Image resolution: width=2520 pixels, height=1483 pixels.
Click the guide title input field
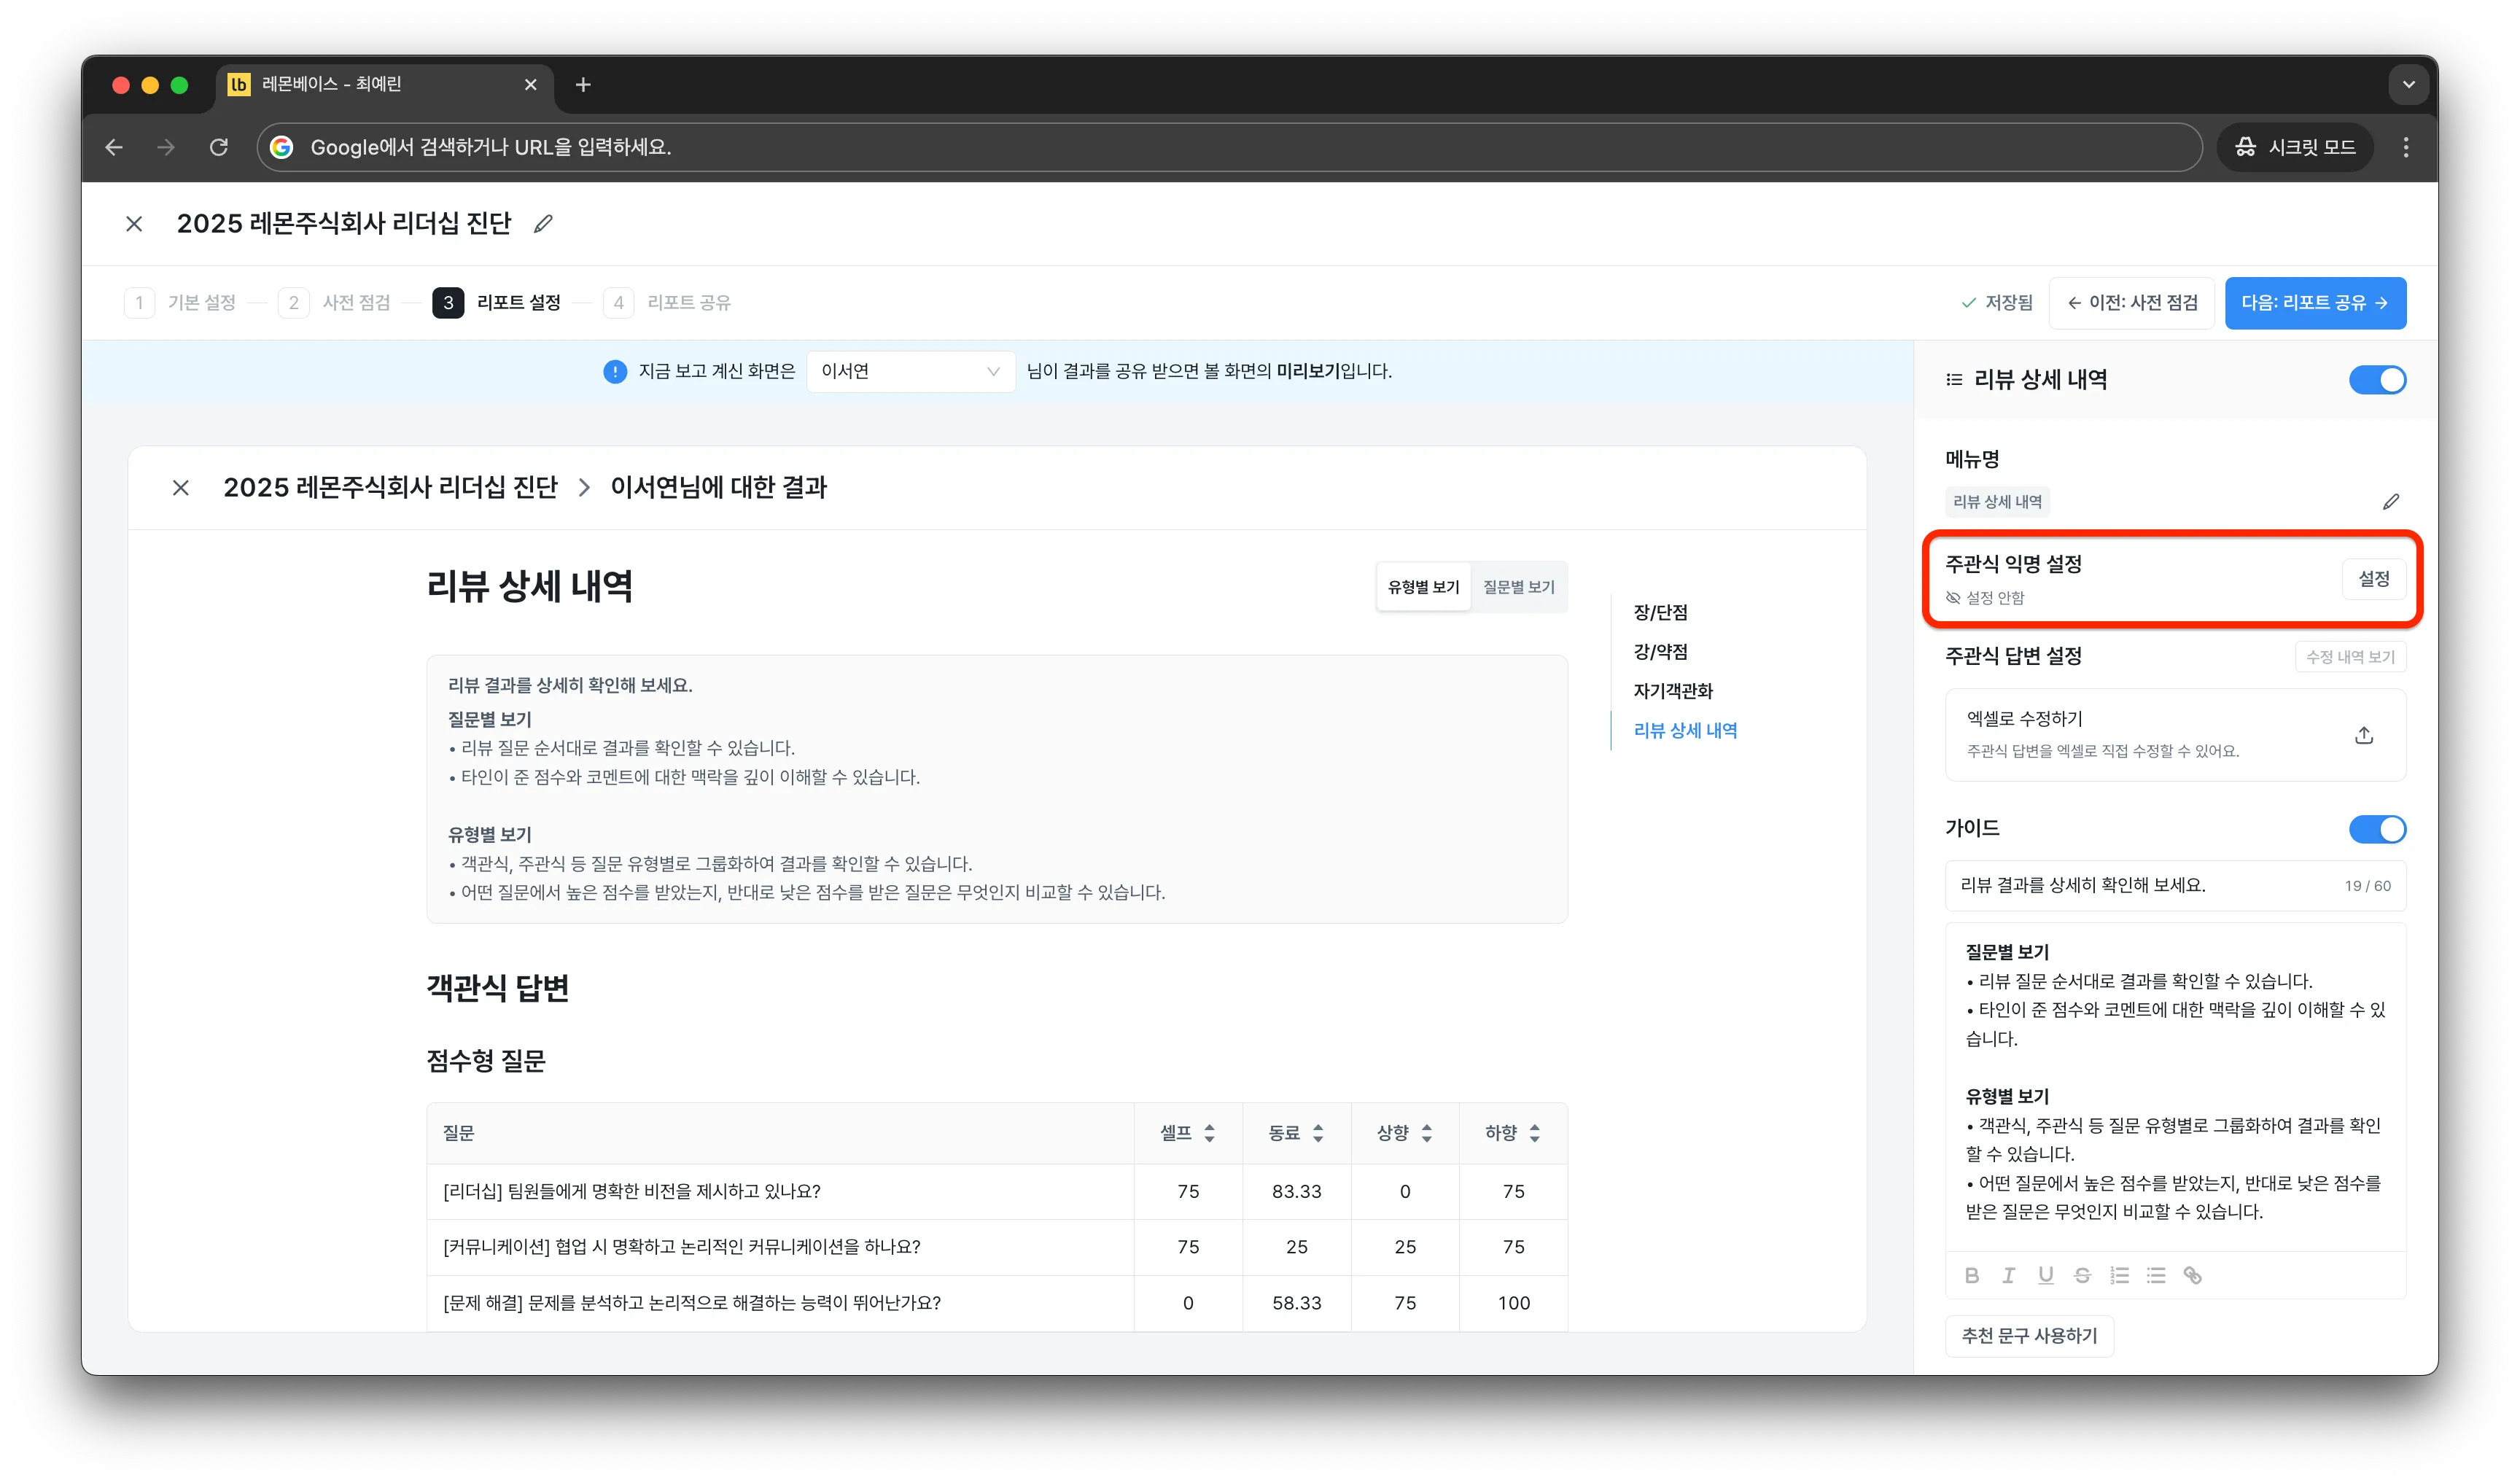pos(2174,886)
